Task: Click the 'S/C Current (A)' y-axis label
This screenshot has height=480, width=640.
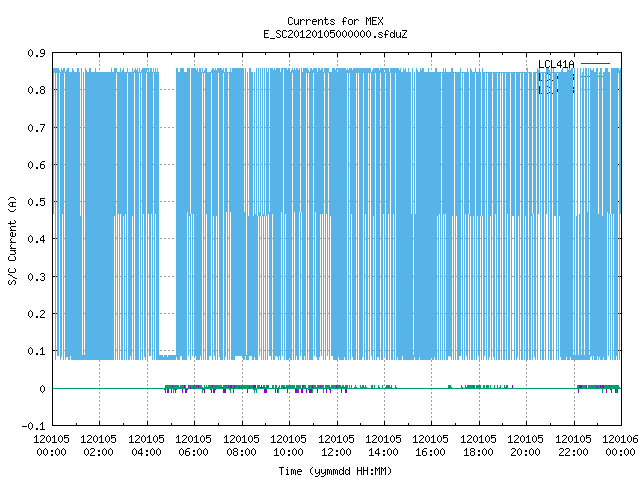Action: point(13,240)
